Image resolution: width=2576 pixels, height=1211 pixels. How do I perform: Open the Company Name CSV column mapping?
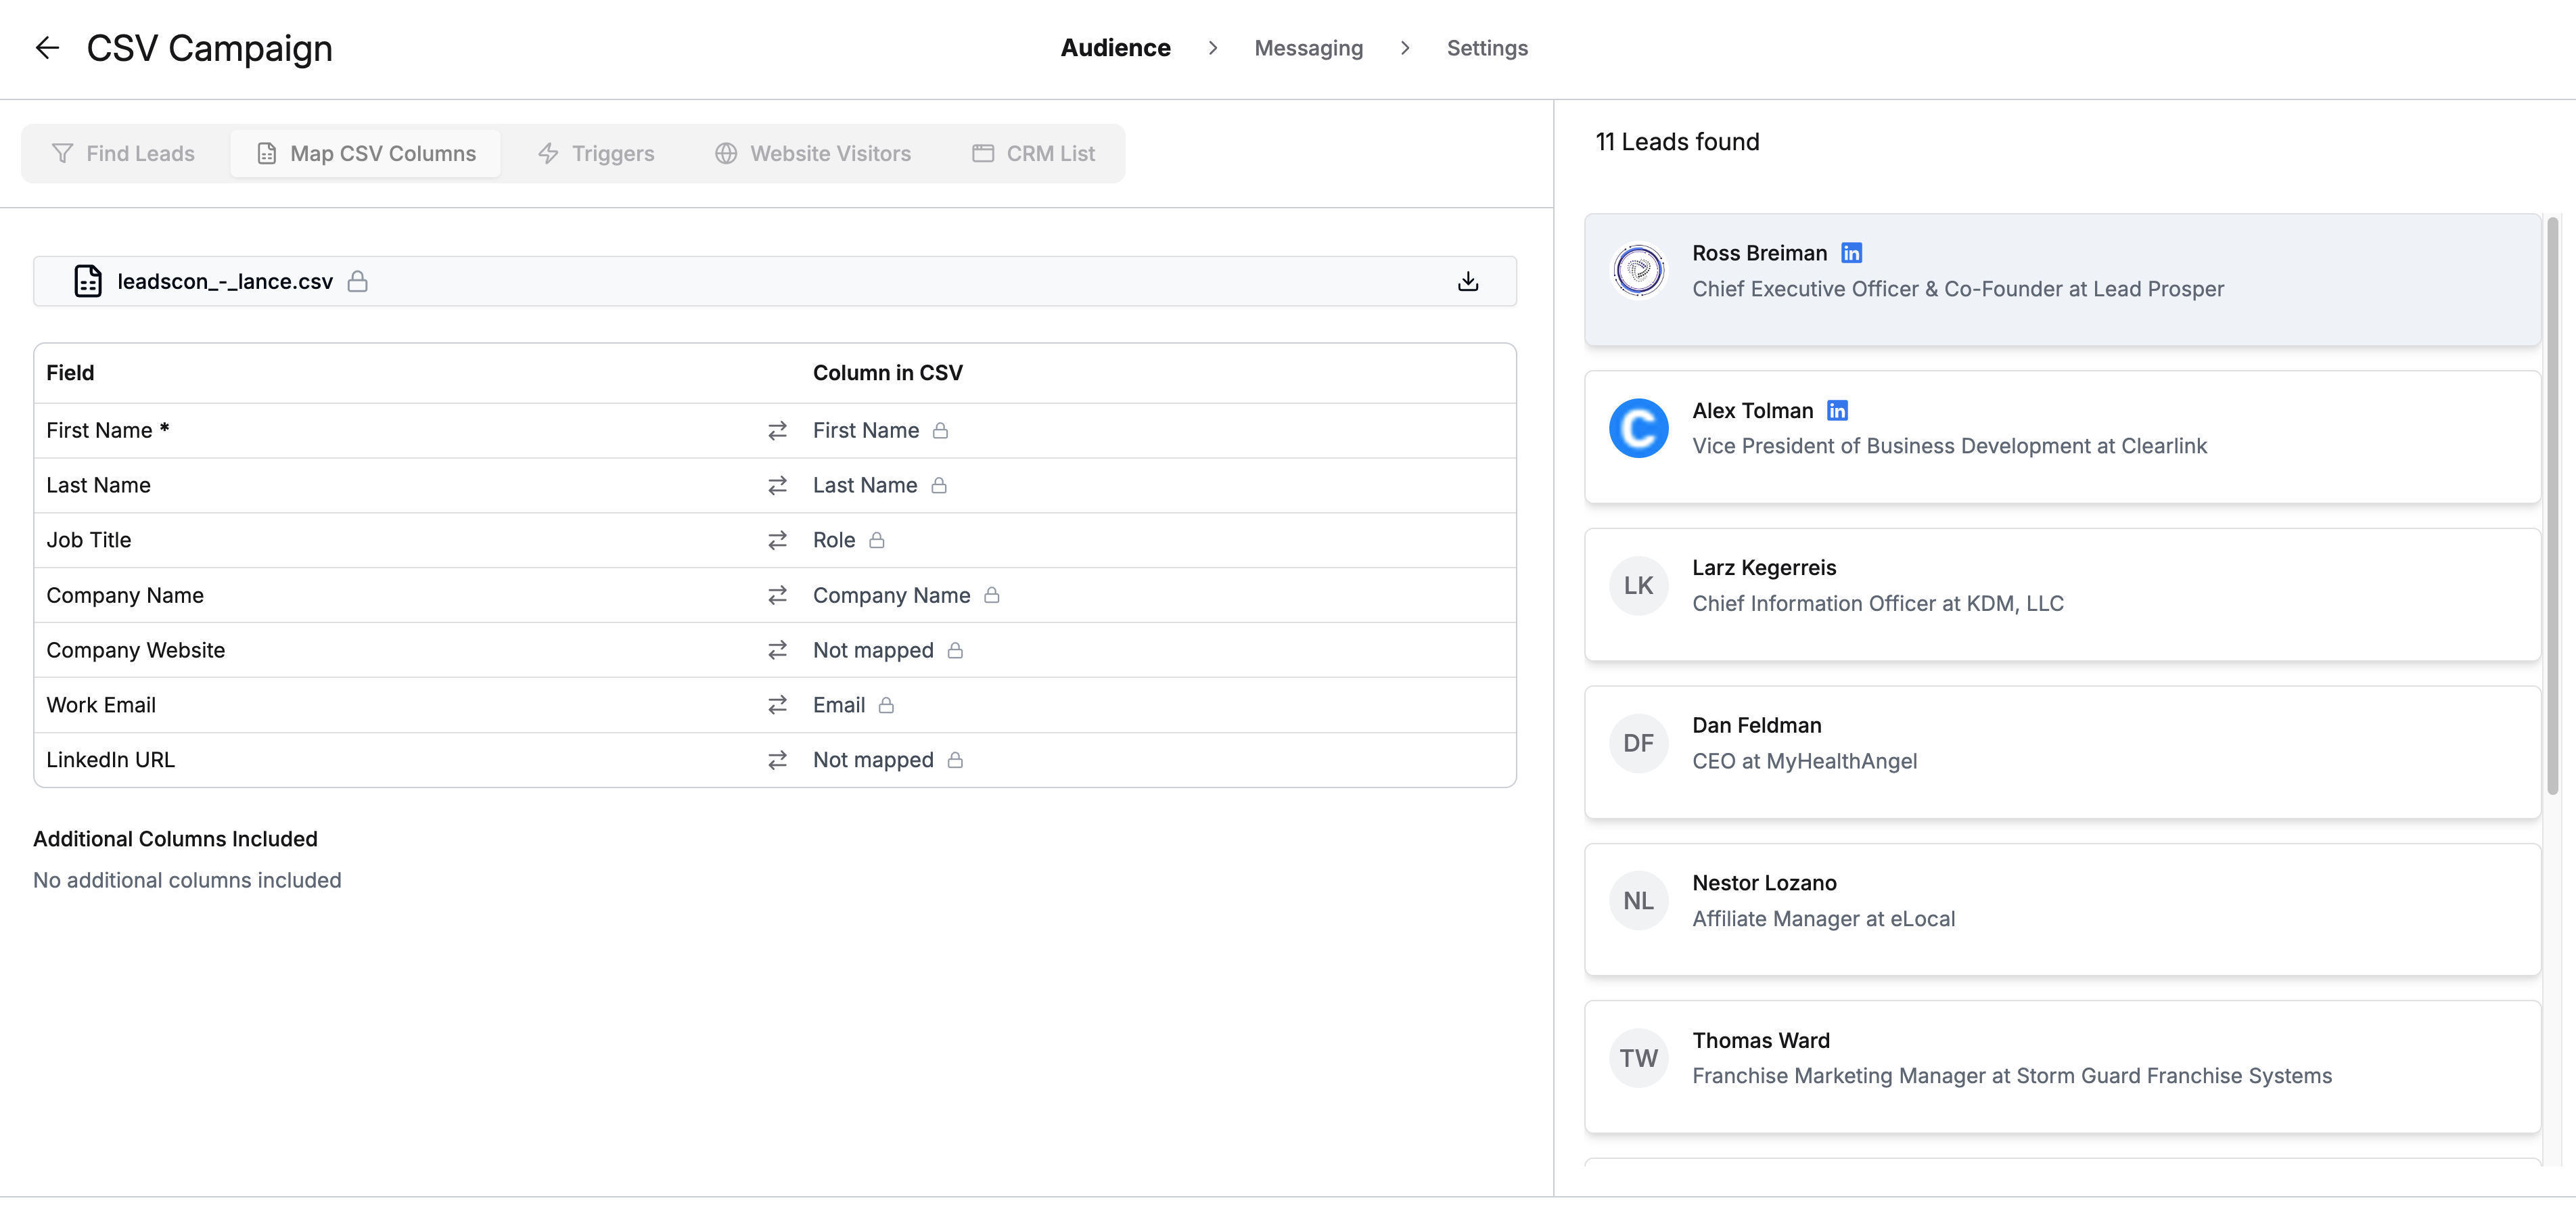[891, 596]
